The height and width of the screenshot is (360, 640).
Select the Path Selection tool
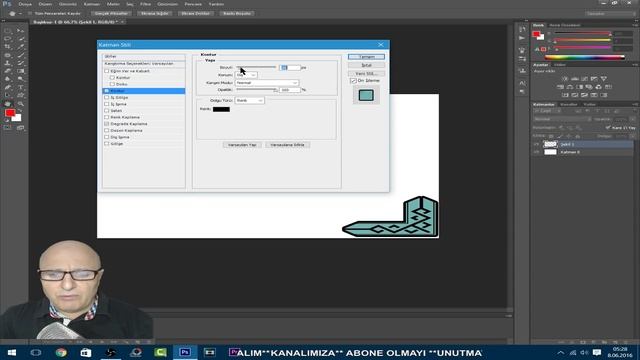pos(8,95)
